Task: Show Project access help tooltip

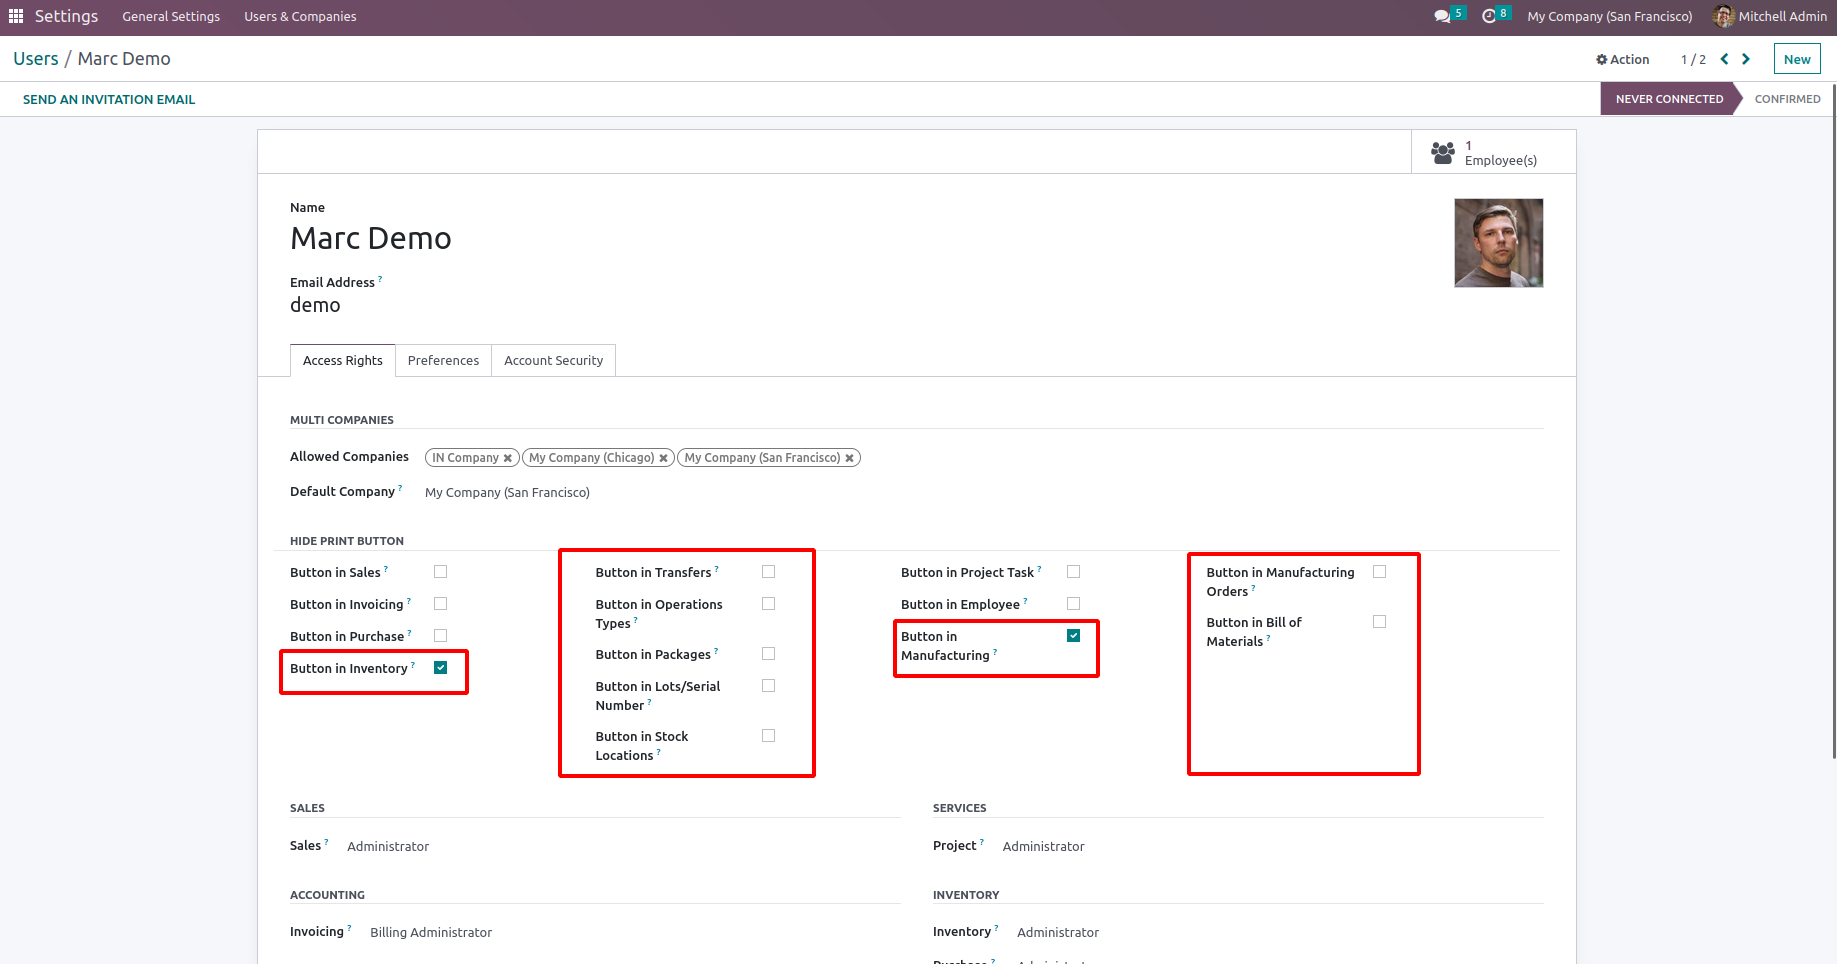Action: pos(982,842)
